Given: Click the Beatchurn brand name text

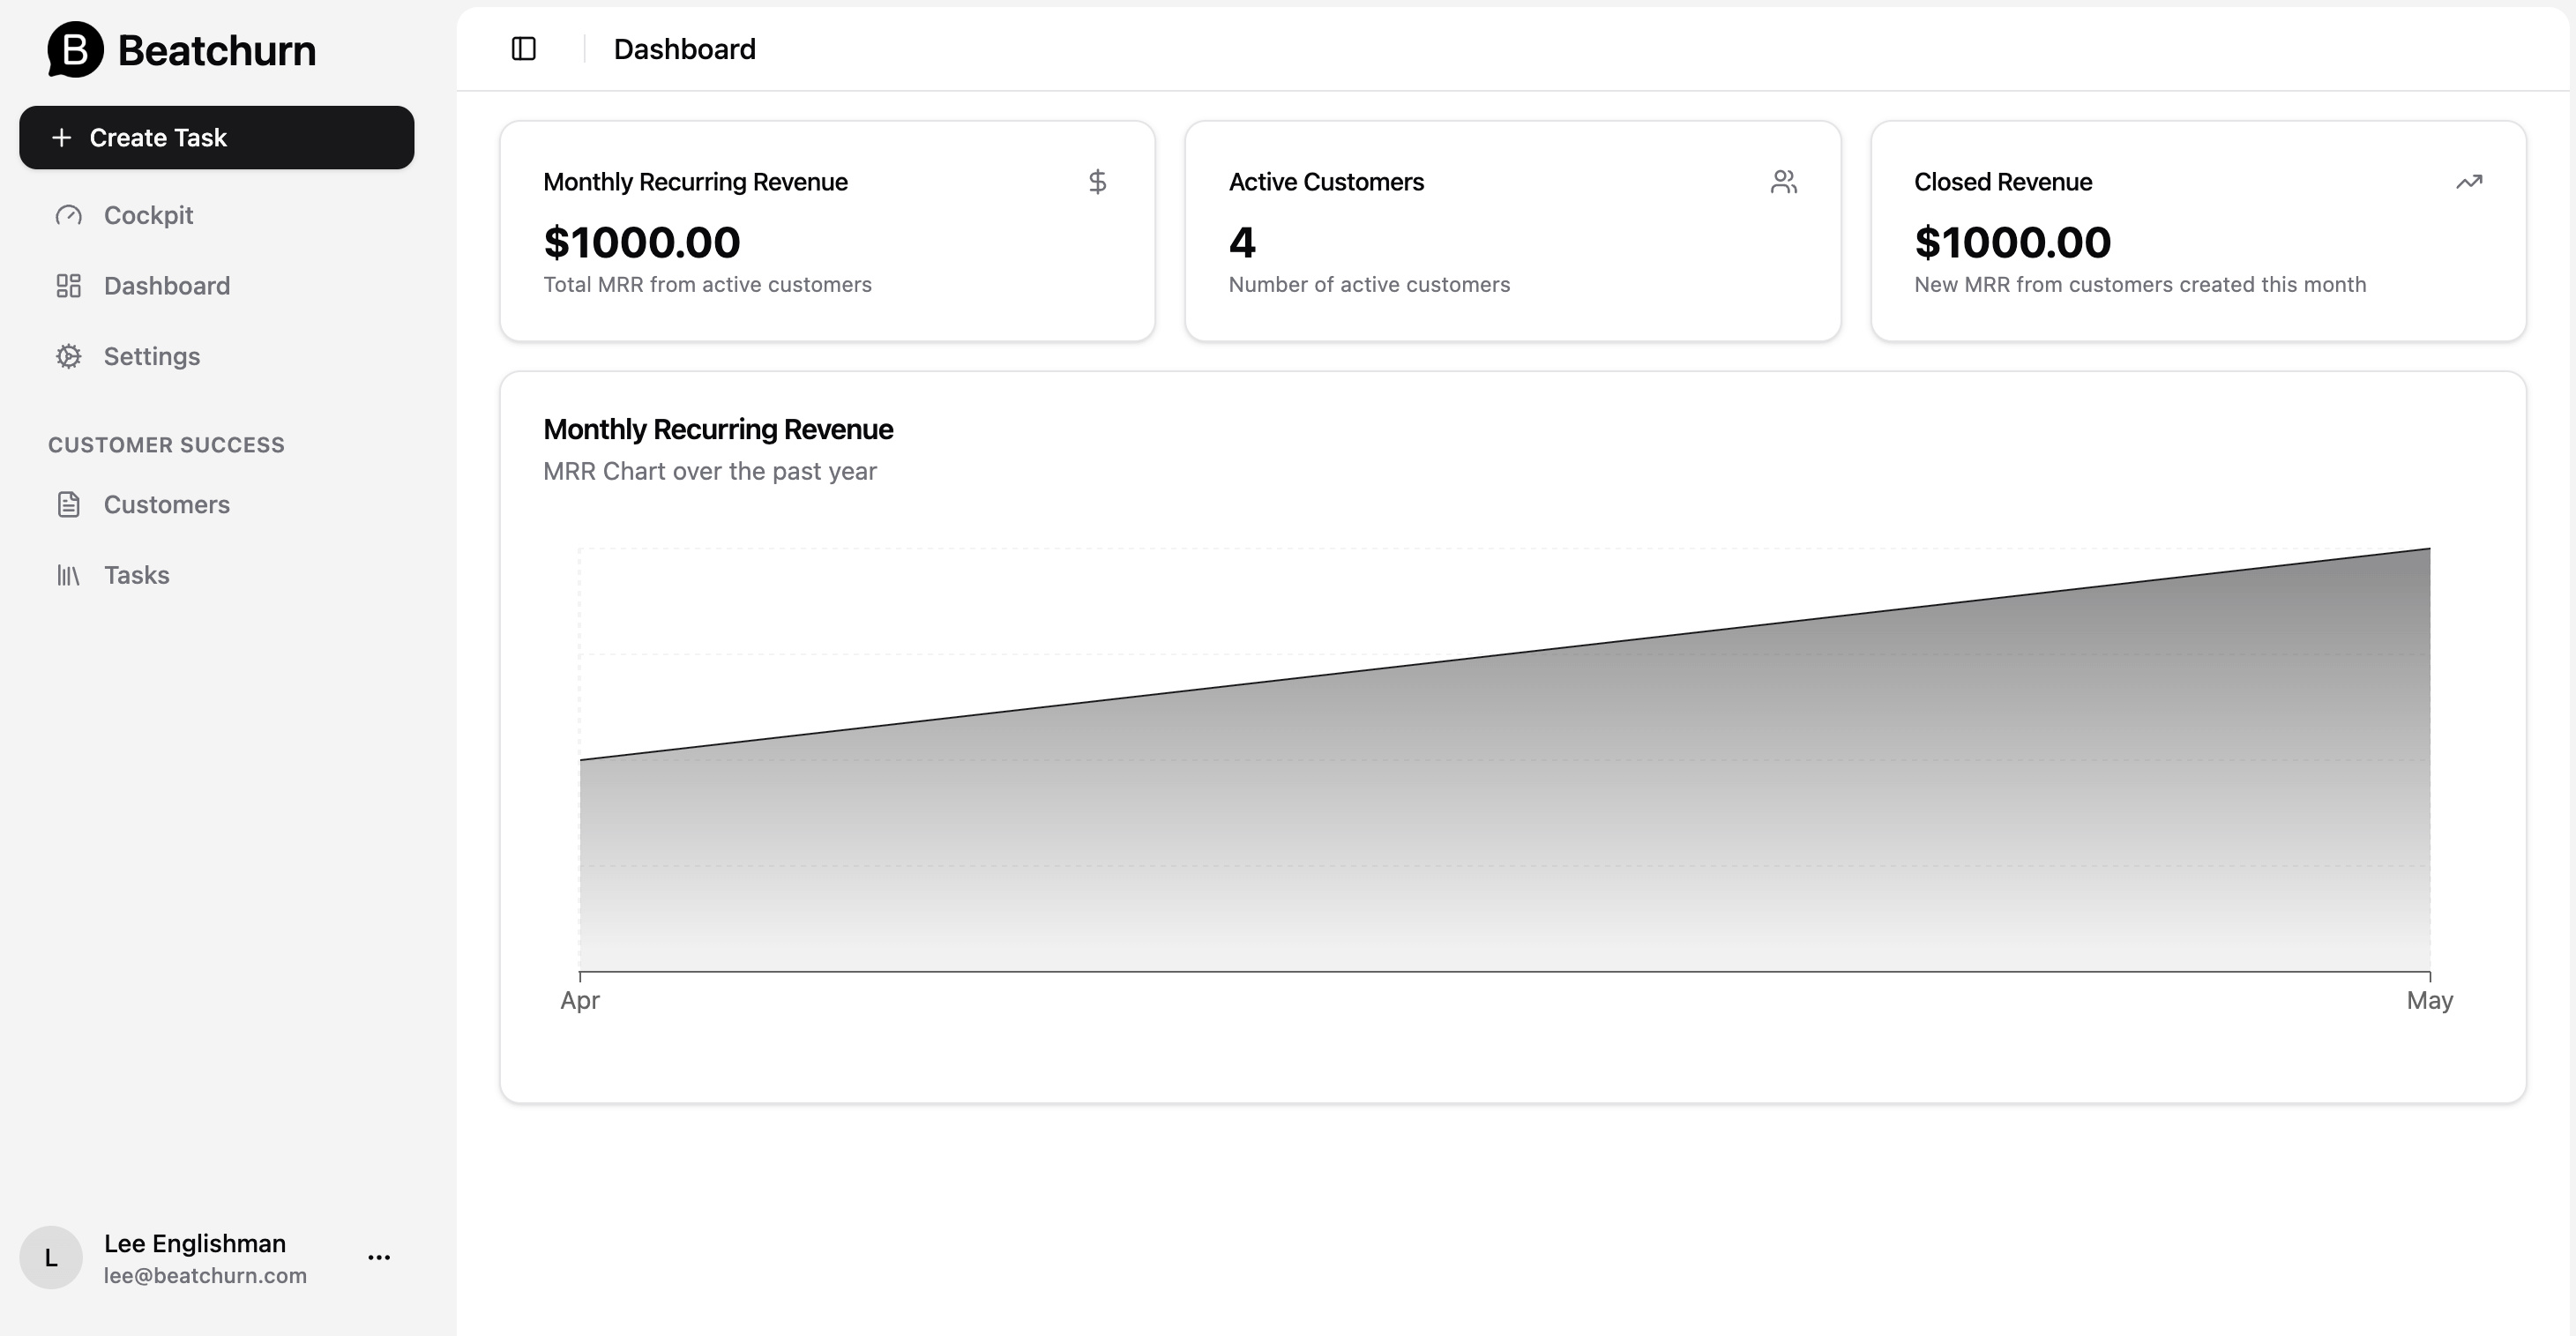Looking at the screenshot, I should coord(216,50).
